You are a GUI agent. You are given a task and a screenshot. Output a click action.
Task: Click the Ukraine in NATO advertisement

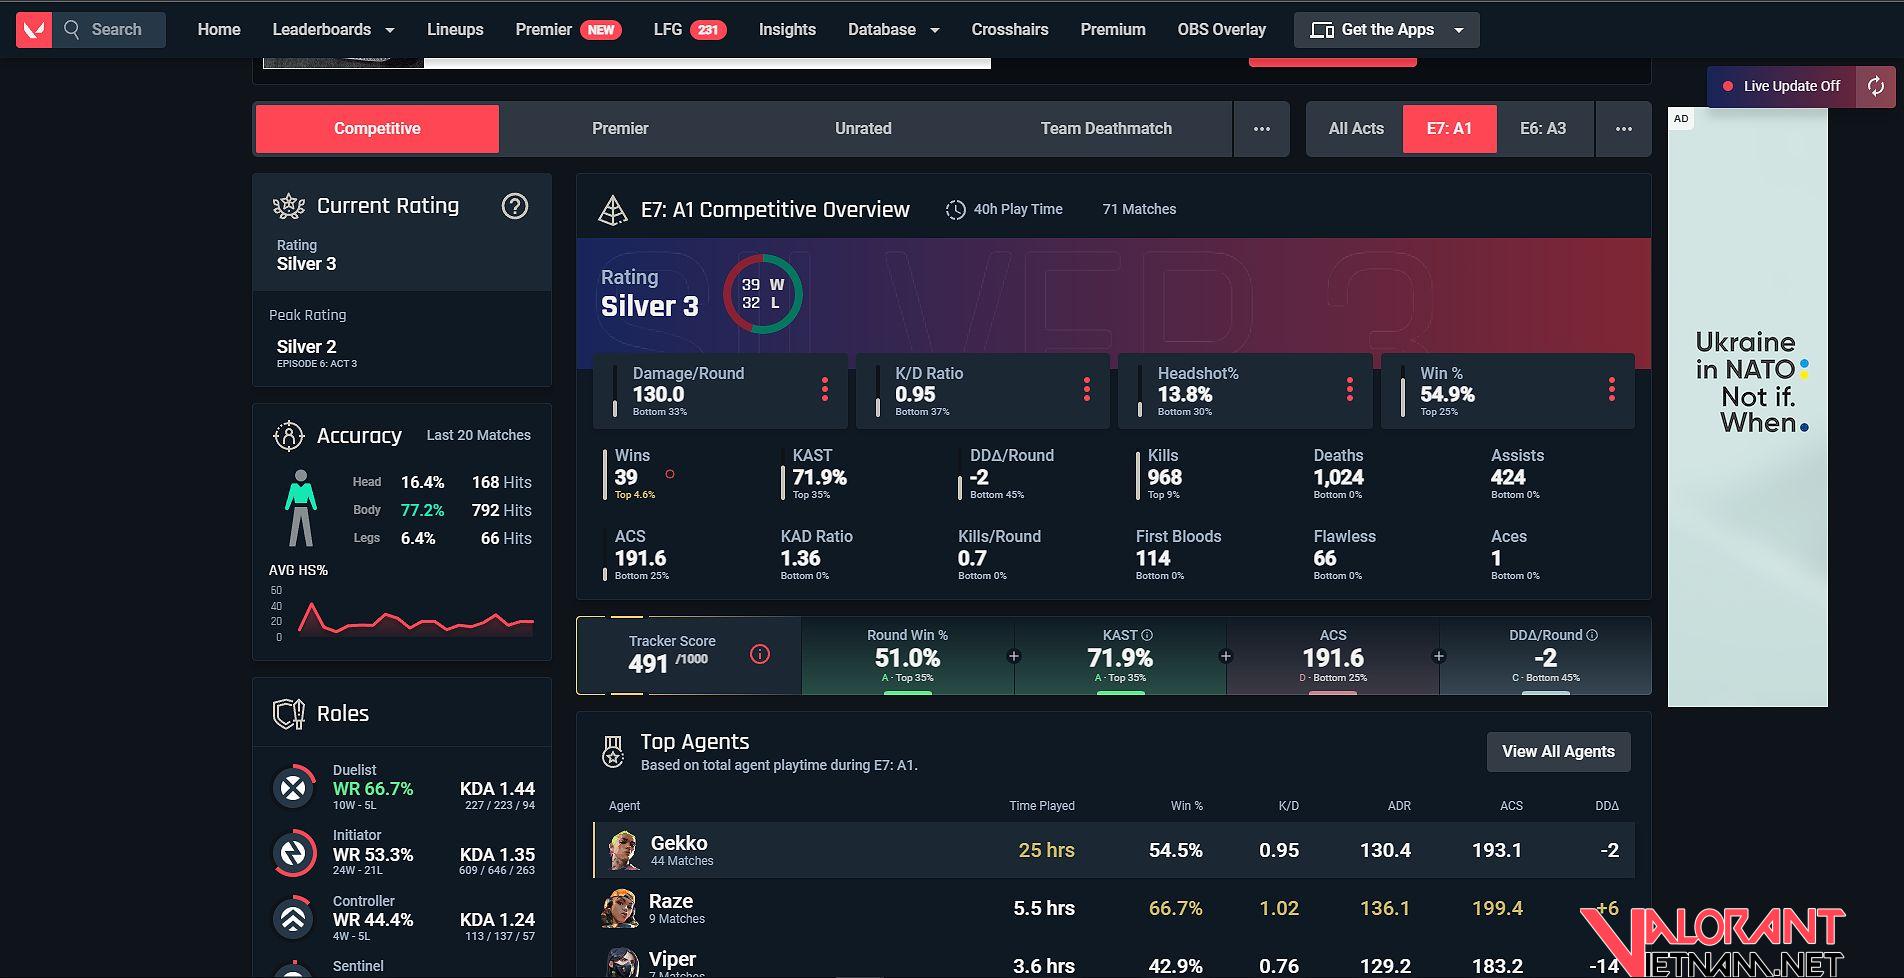(x=1747, y=407)
